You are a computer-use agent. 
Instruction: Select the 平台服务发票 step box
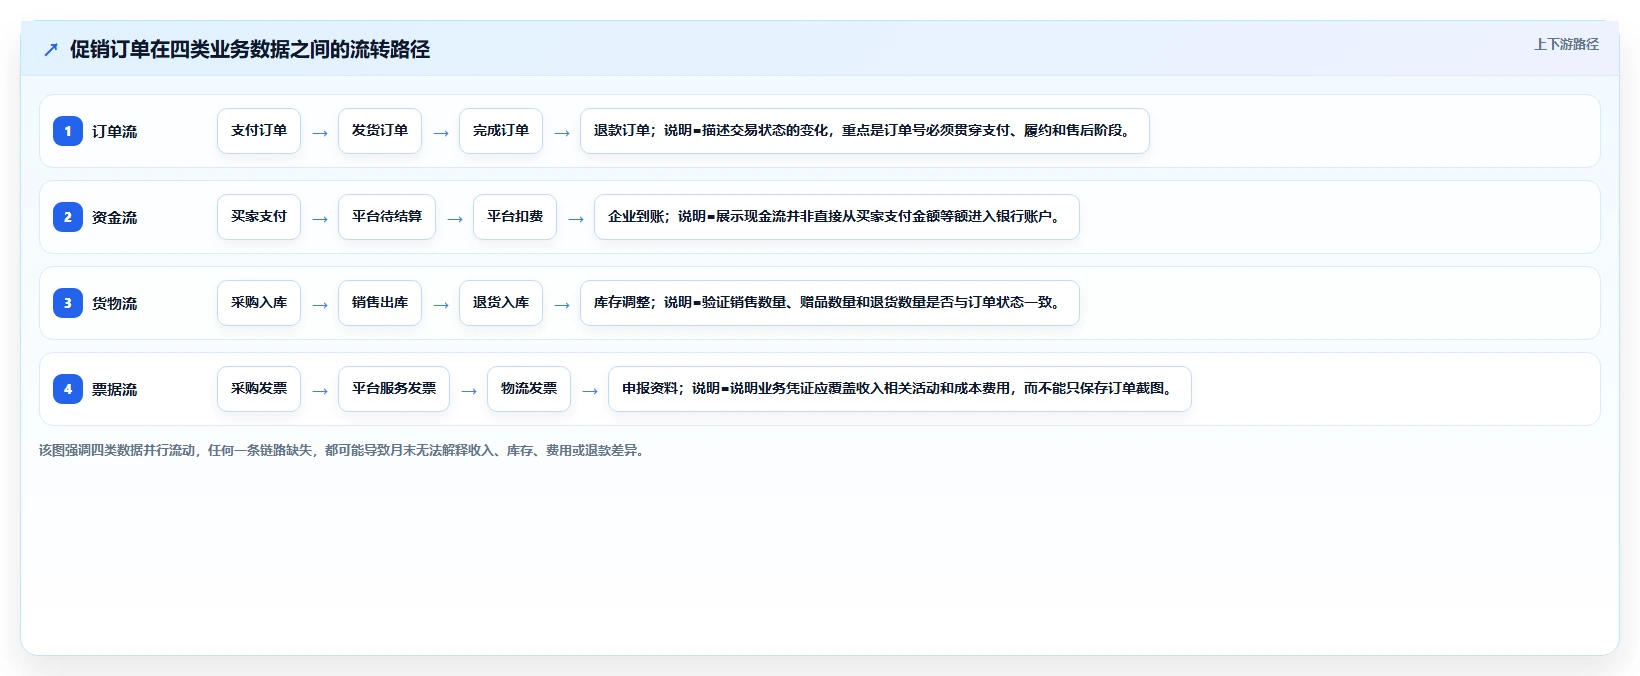[394, 389]
